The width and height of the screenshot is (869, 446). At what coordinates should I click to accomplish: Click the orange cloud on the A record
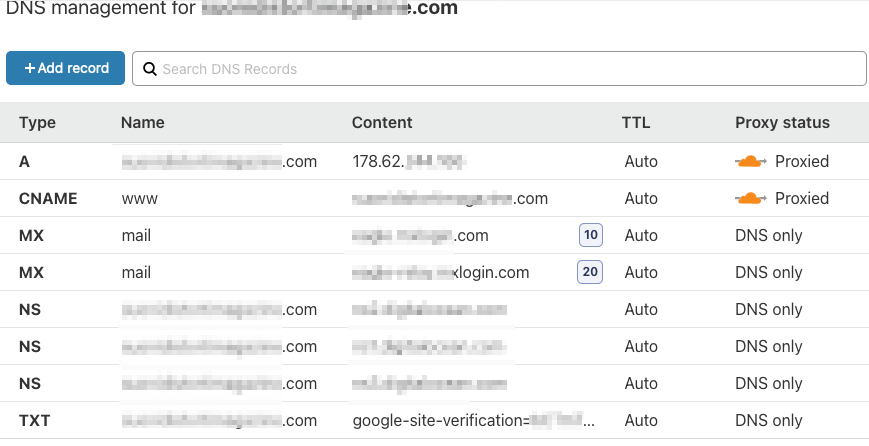tap(750, 161)
